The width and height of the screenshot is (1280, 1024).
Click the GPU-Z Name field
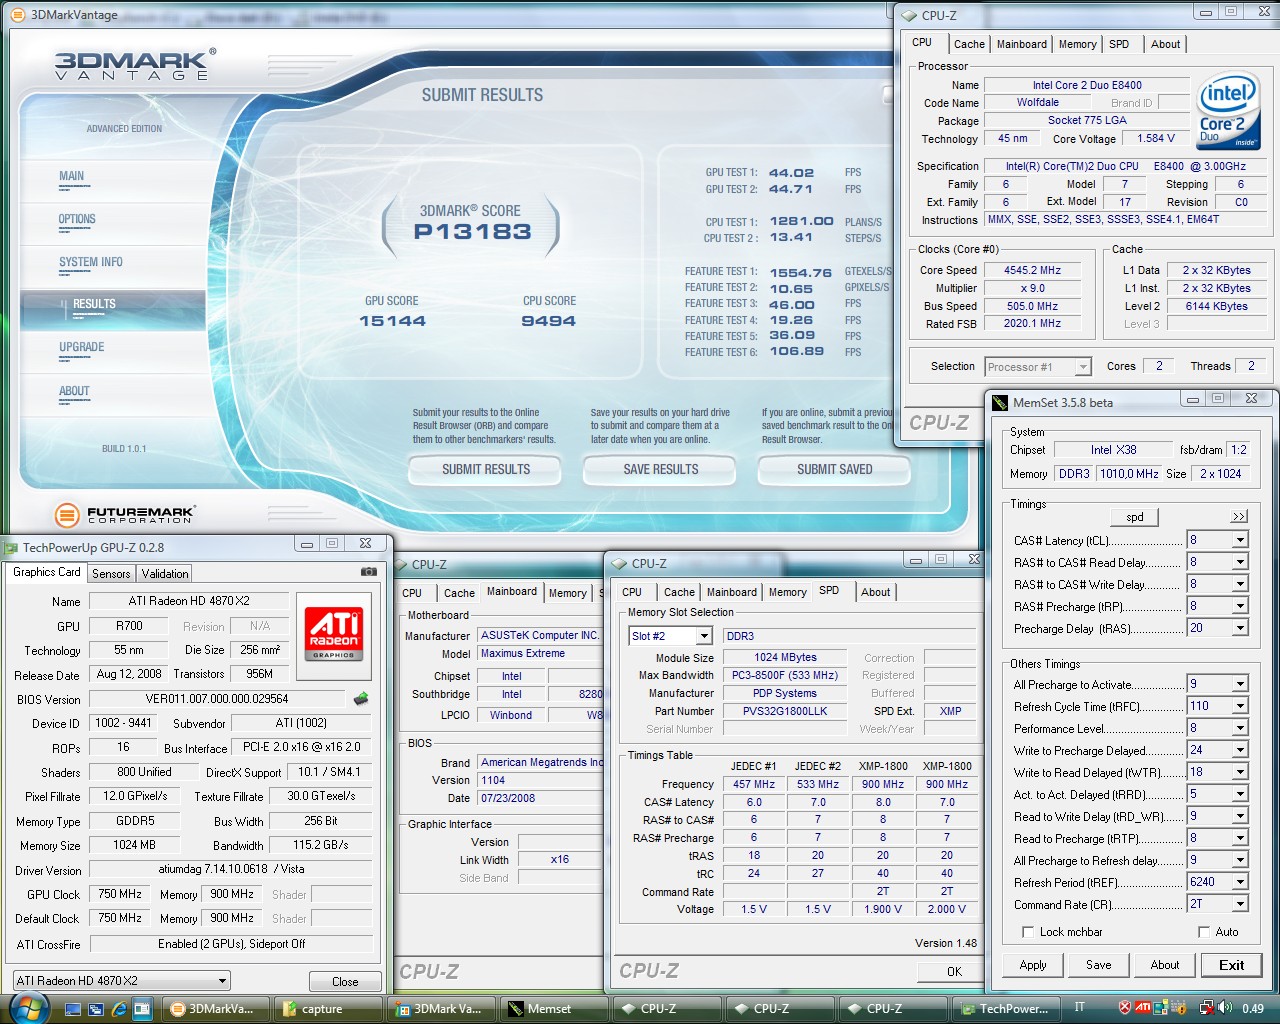pos(189,601)
